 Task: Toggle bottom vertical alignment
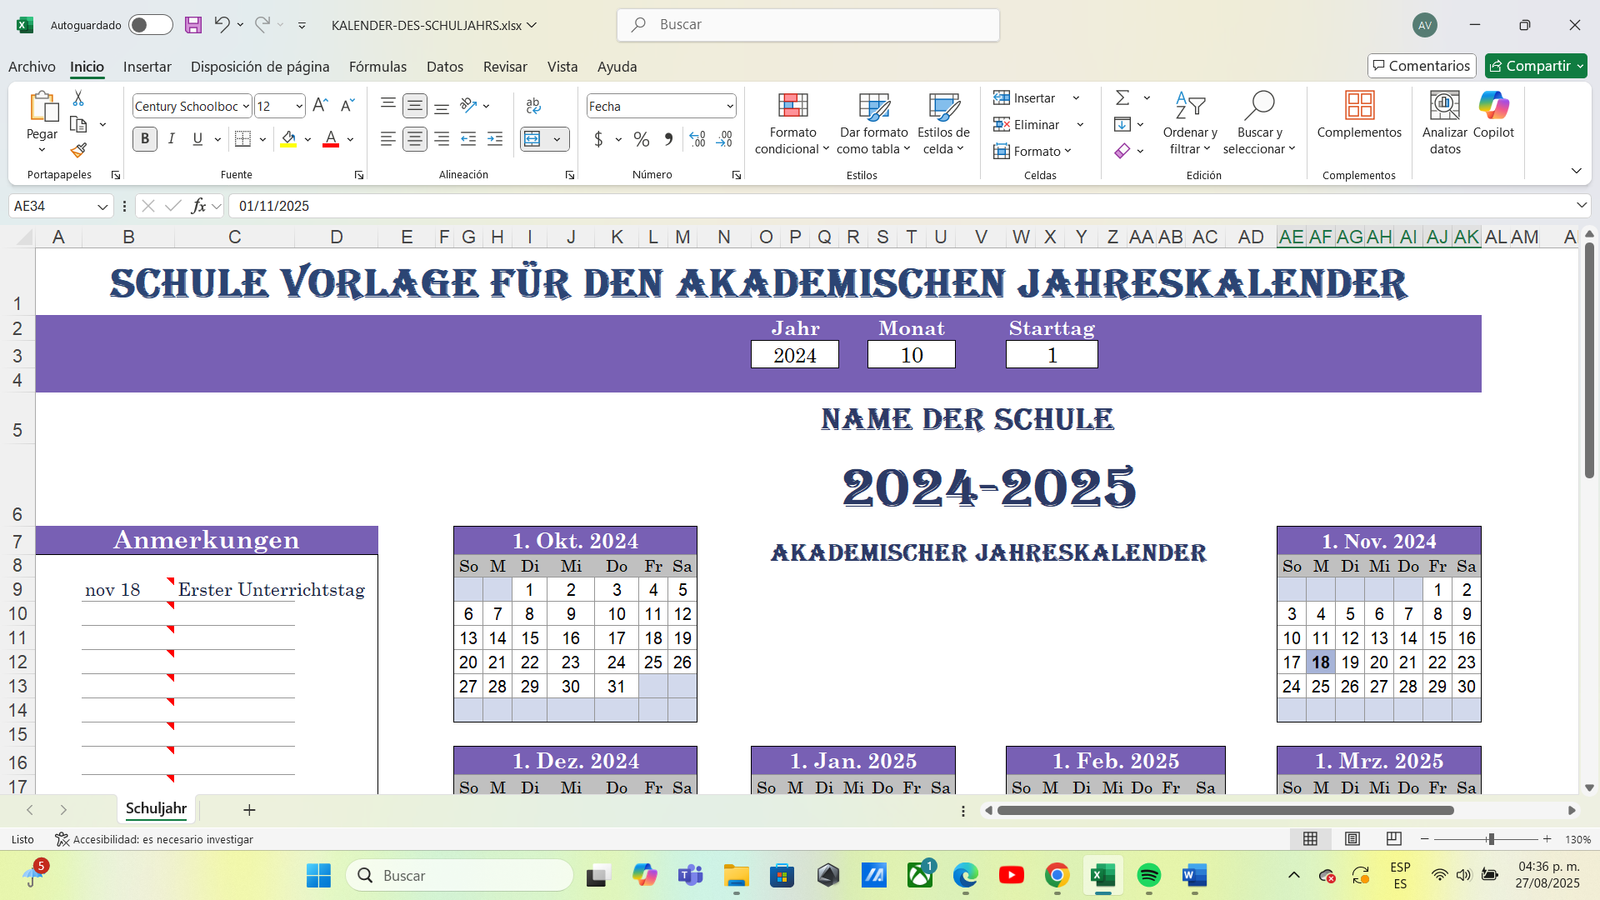[x=441, y=106]
